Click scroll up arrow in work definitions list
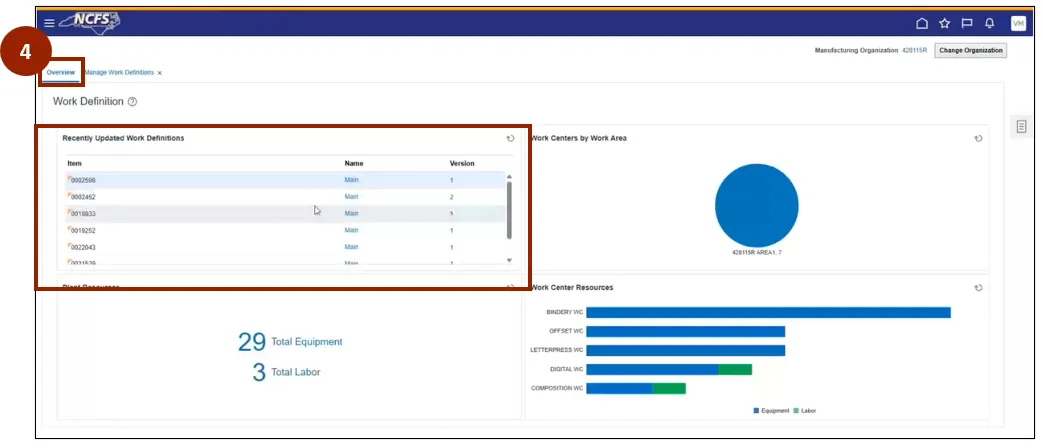The width and height of the screenshot is (1043, 448). pos(510,177)
